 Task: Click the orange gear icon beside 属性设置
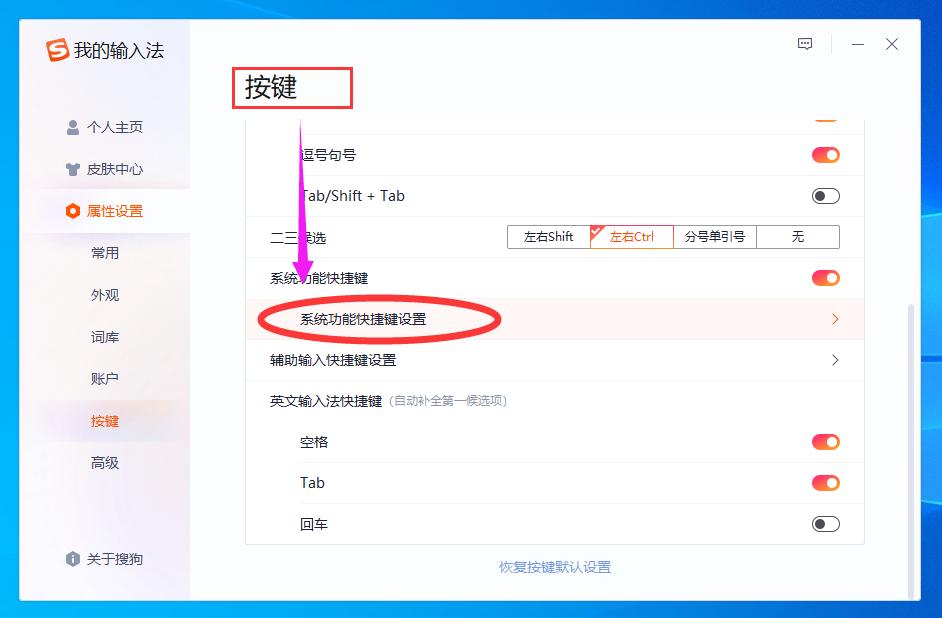72,211
